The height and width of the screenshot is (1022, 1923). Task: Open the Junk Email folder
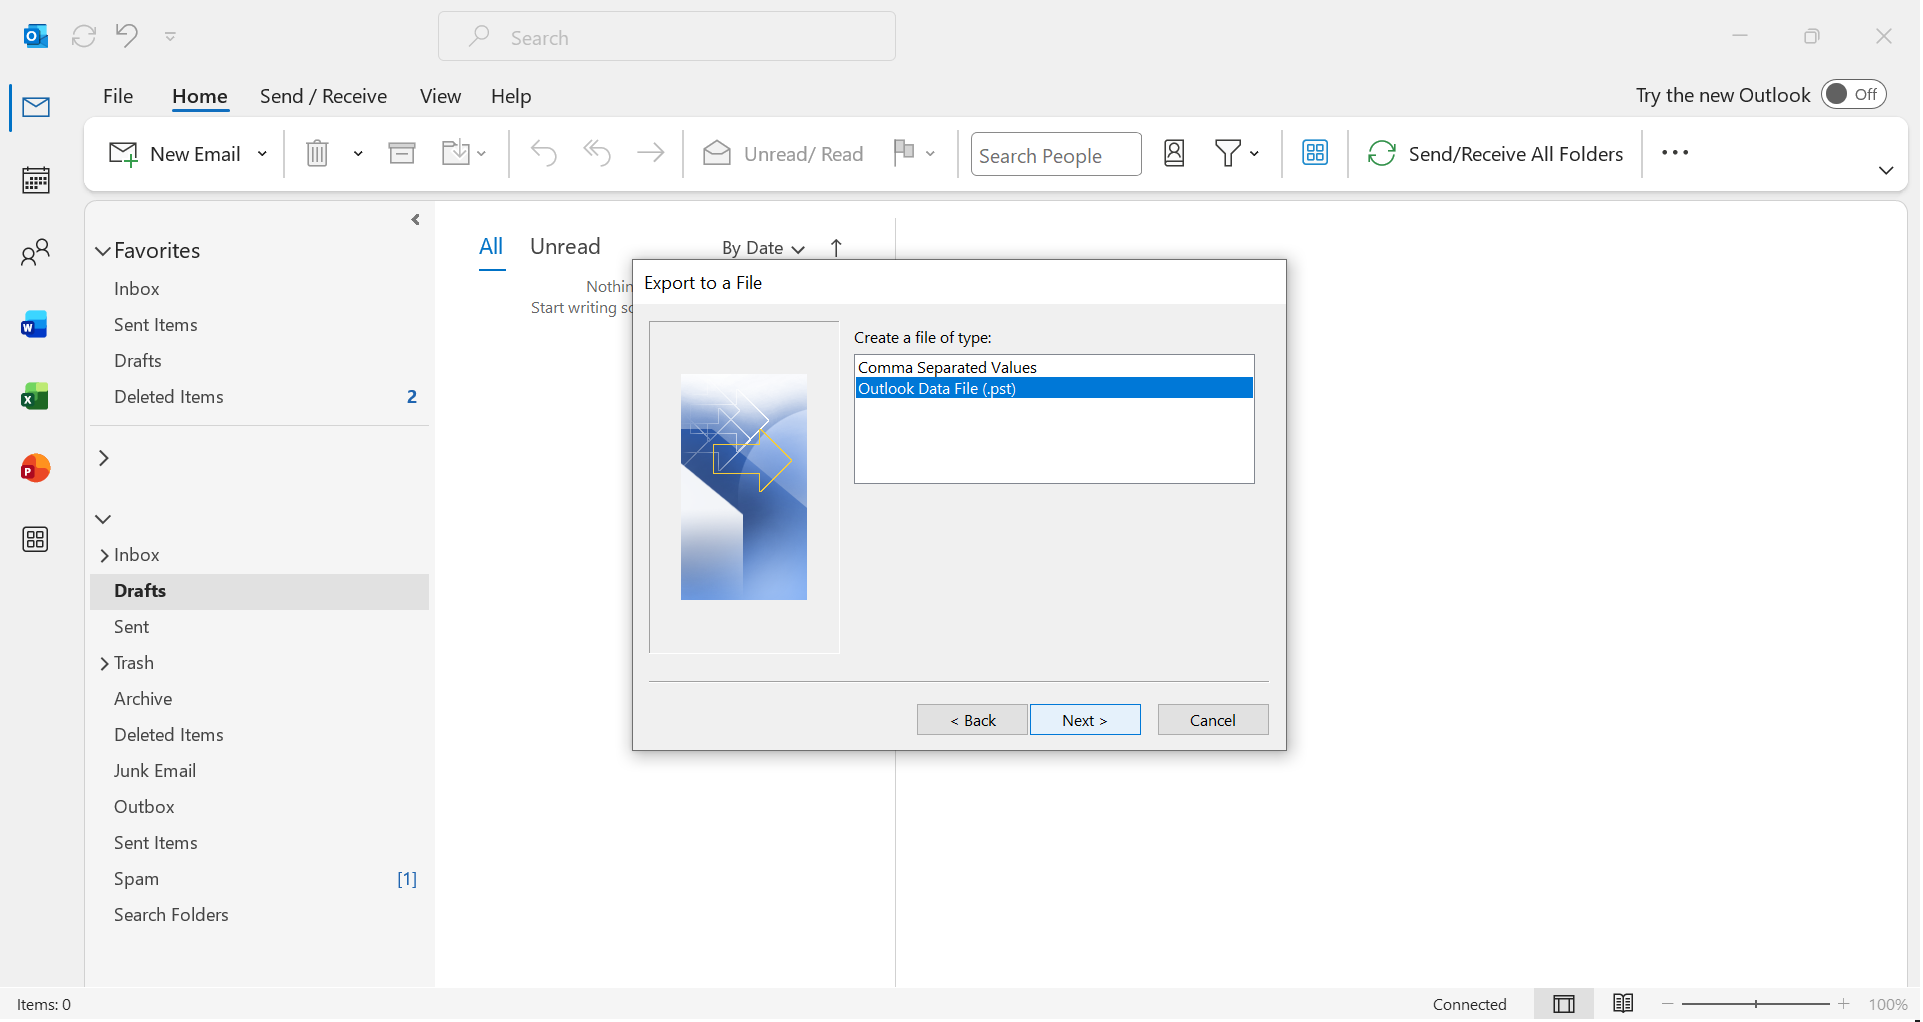click(260, 771)
